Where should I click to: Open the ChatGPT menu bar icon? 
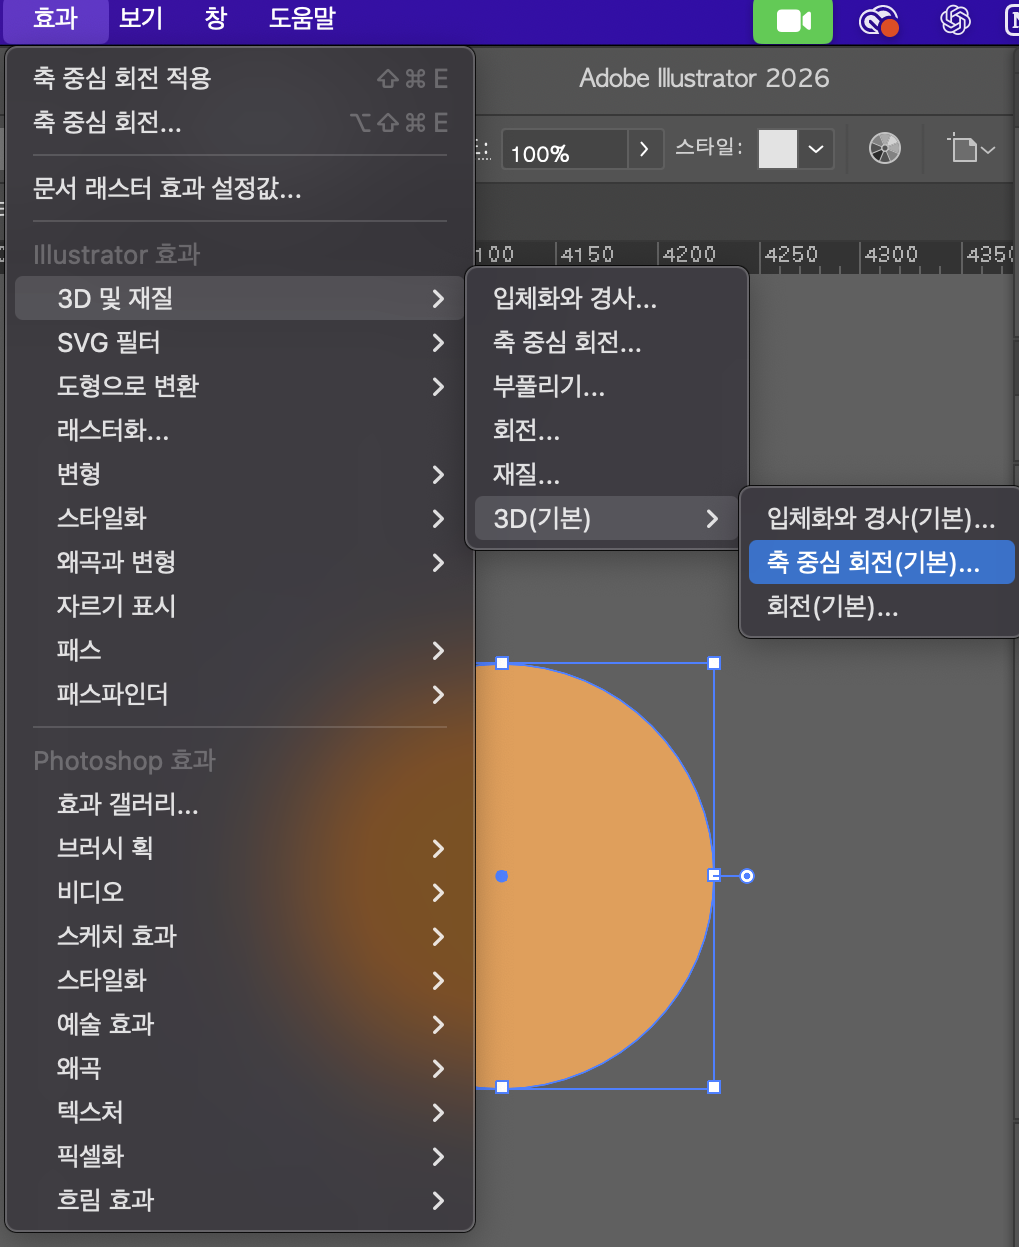tap(956, 20)
